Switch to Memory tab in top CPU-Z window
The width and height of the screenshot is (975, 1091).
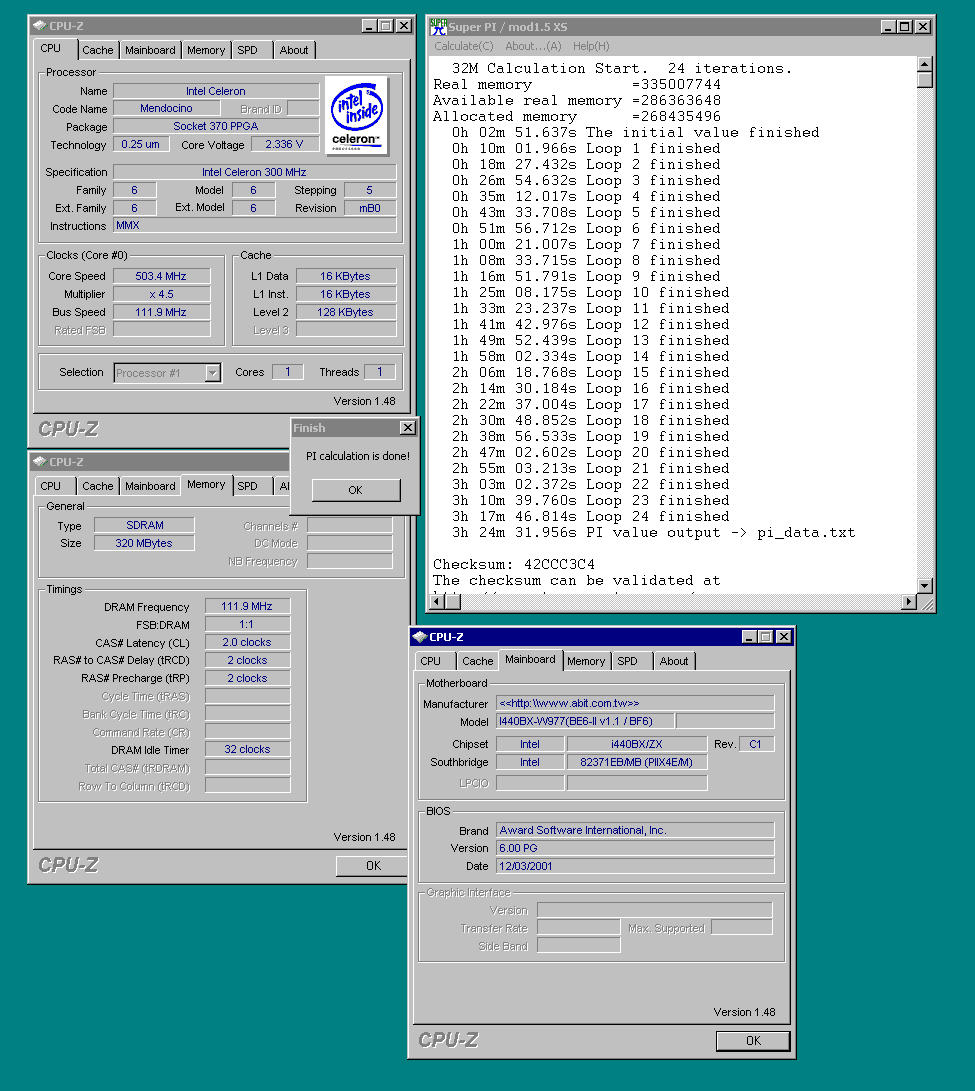(x=206, y=50)
